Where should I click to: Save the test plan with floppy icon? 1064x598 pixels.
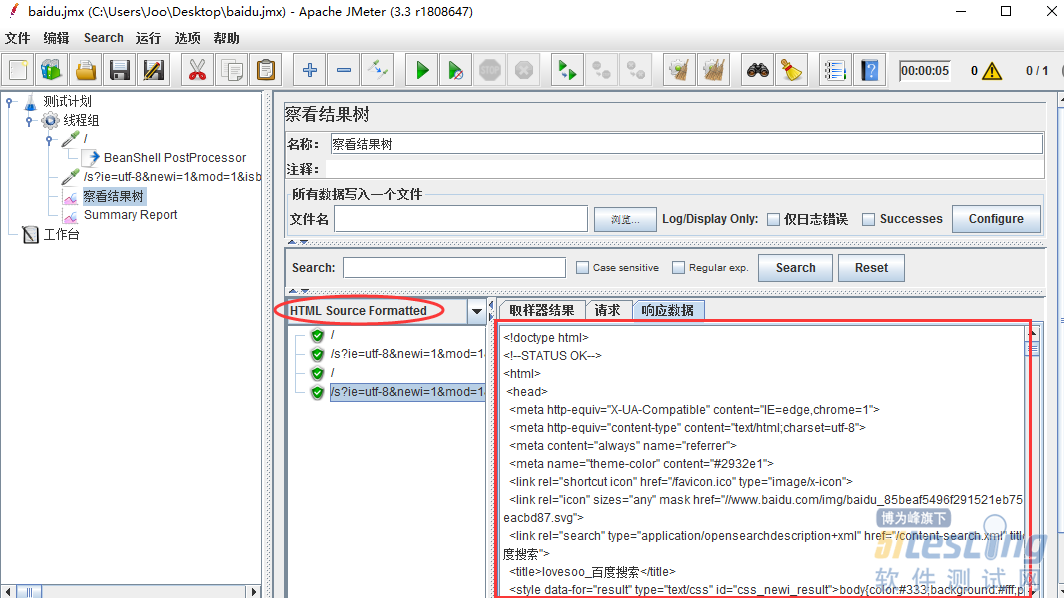coord(120,70)
